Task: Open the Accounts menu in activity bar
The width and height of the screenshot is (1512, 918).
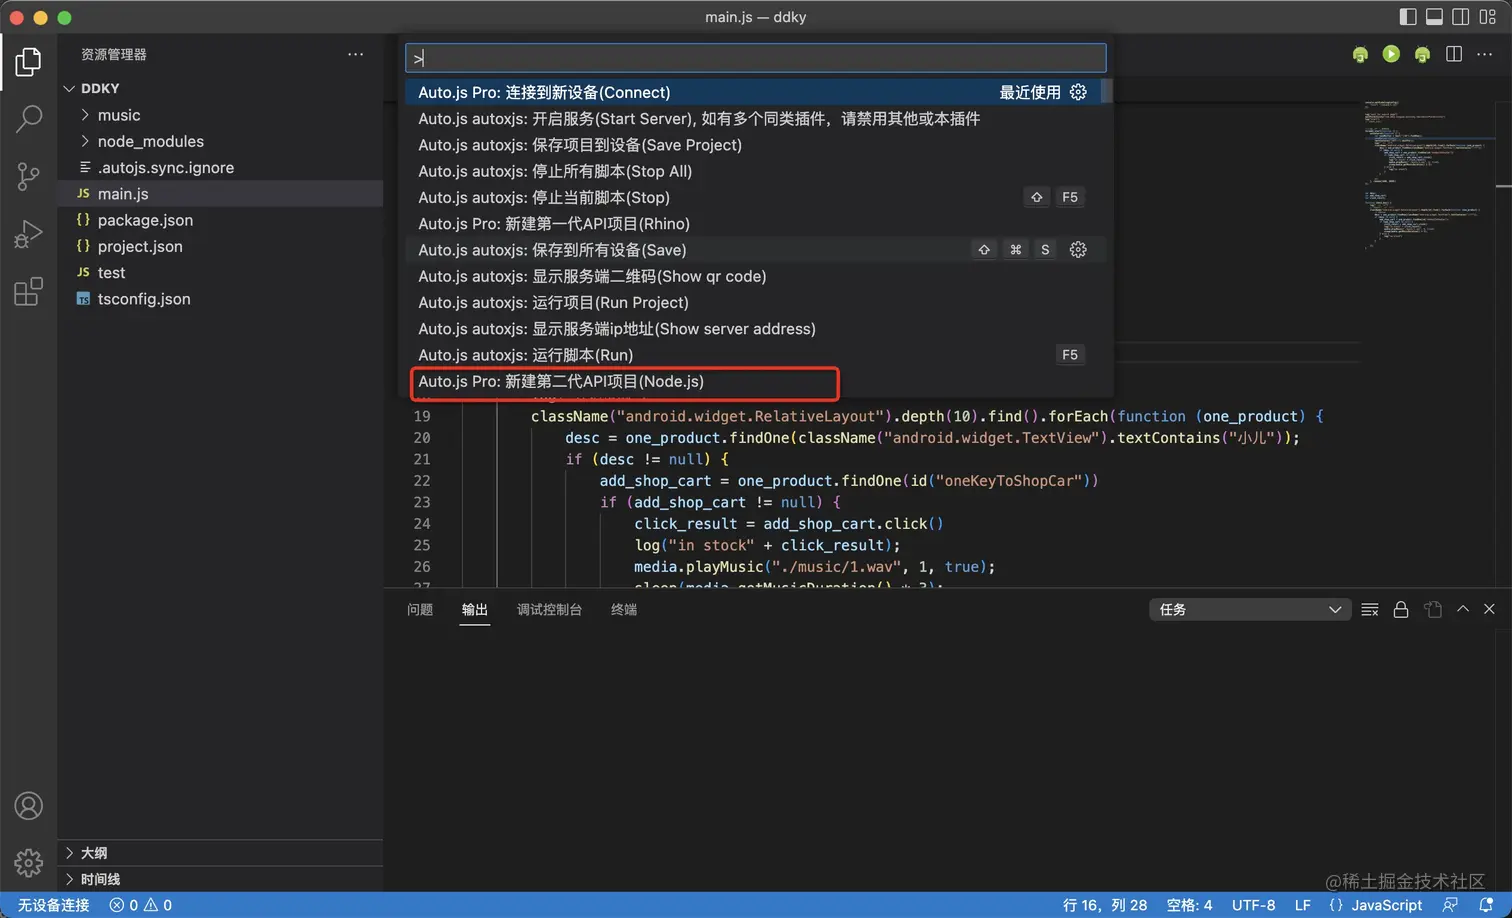Action: click(x=29, y=806)
